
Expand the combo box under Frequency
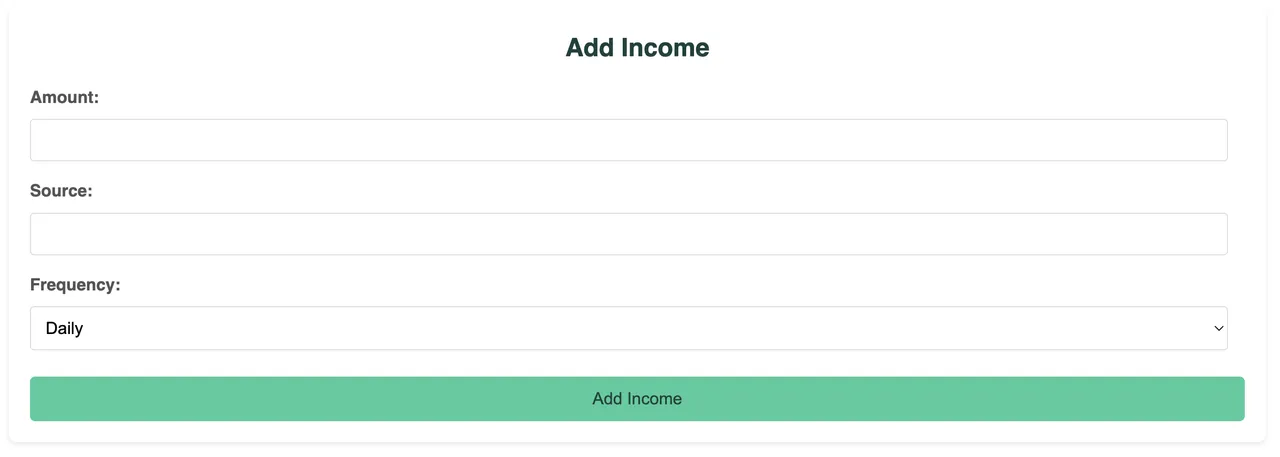(628, 328)
